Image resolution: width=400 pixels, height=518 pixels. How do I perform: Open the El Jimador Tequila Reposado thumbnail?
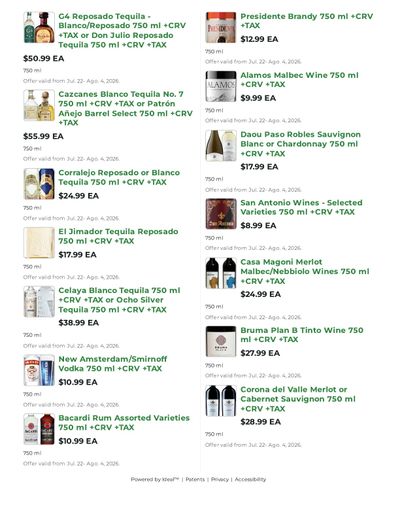39,243
